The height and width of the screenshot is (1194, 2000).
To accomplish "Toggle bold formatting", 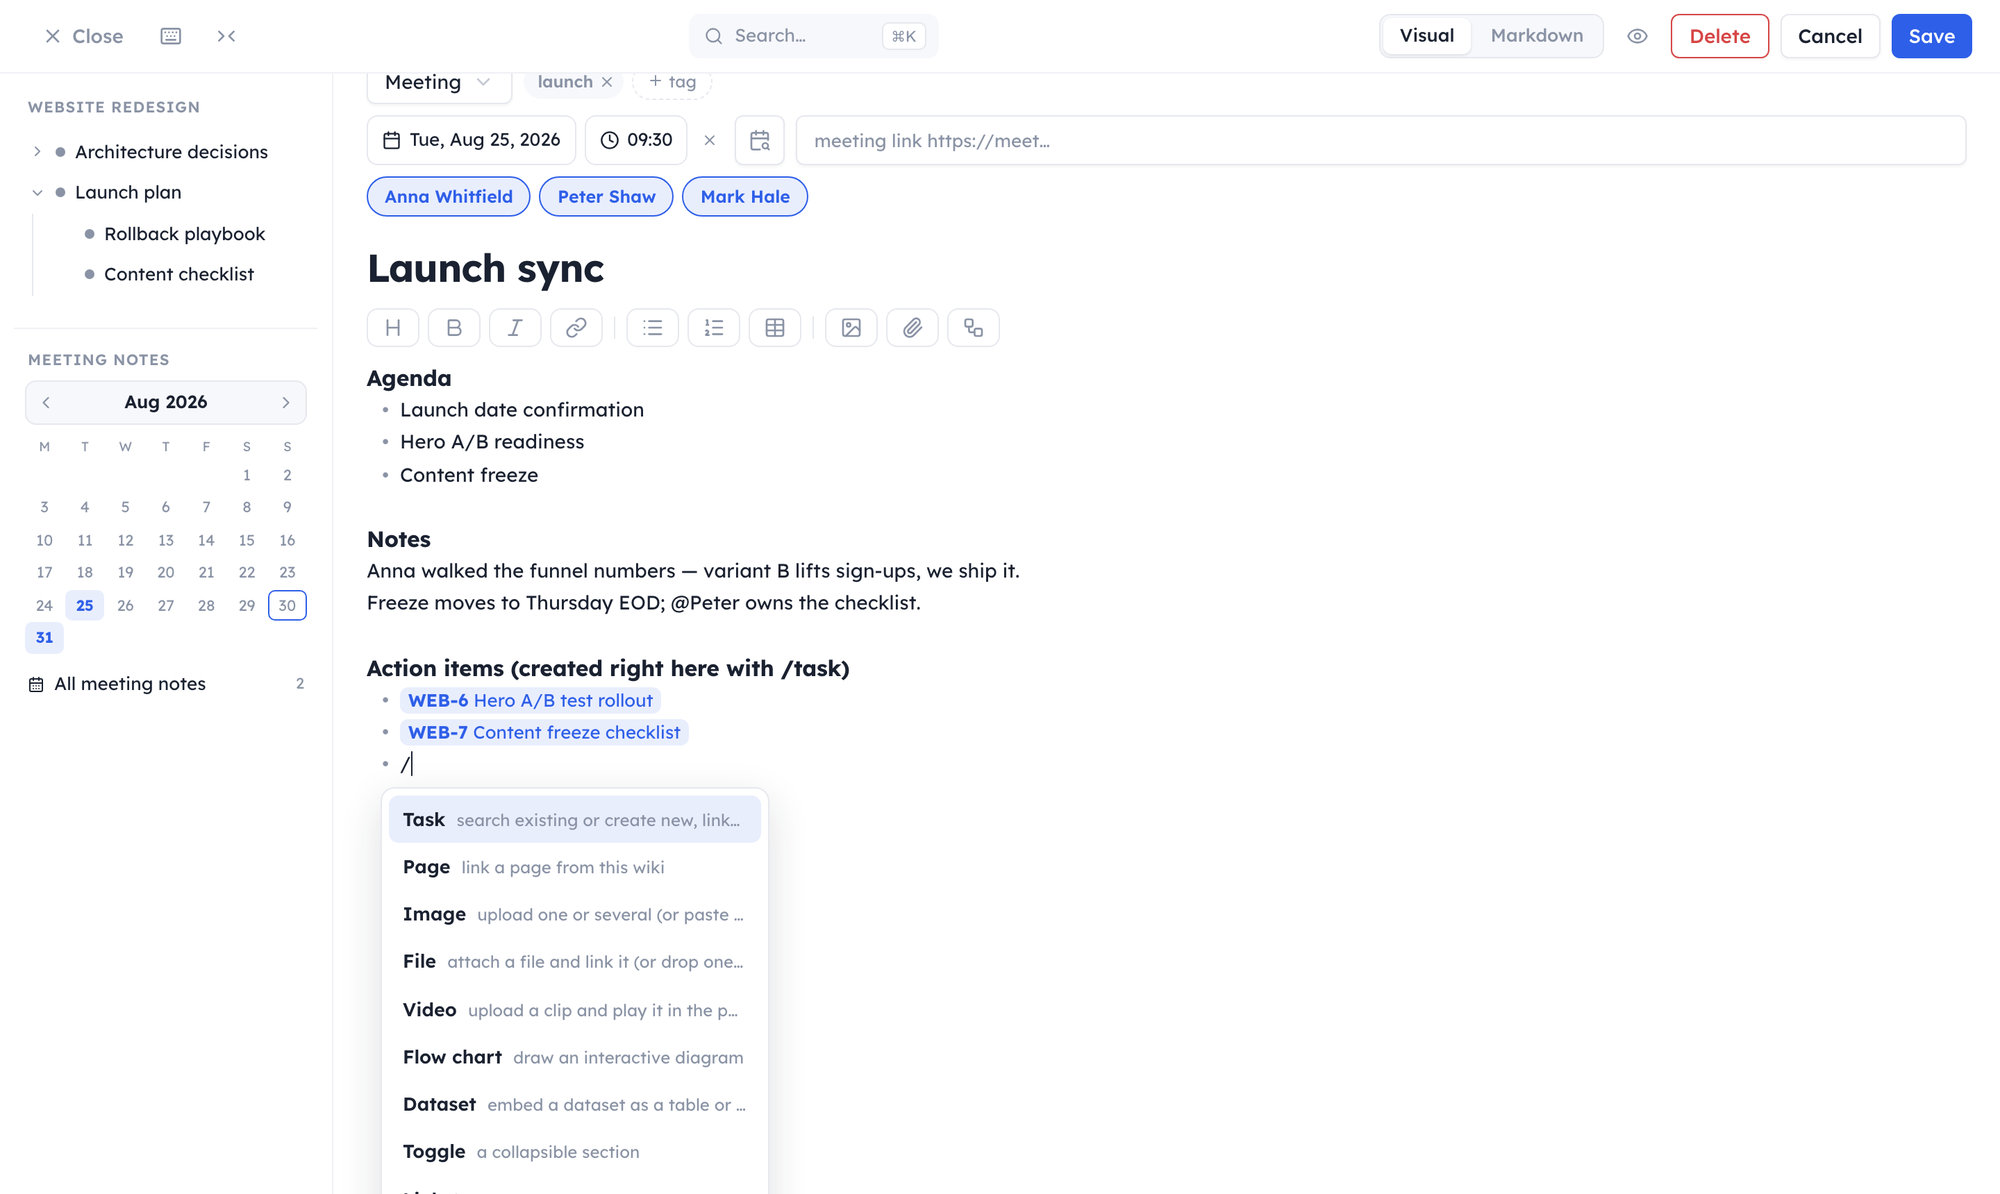I will [x=454, y=328].
